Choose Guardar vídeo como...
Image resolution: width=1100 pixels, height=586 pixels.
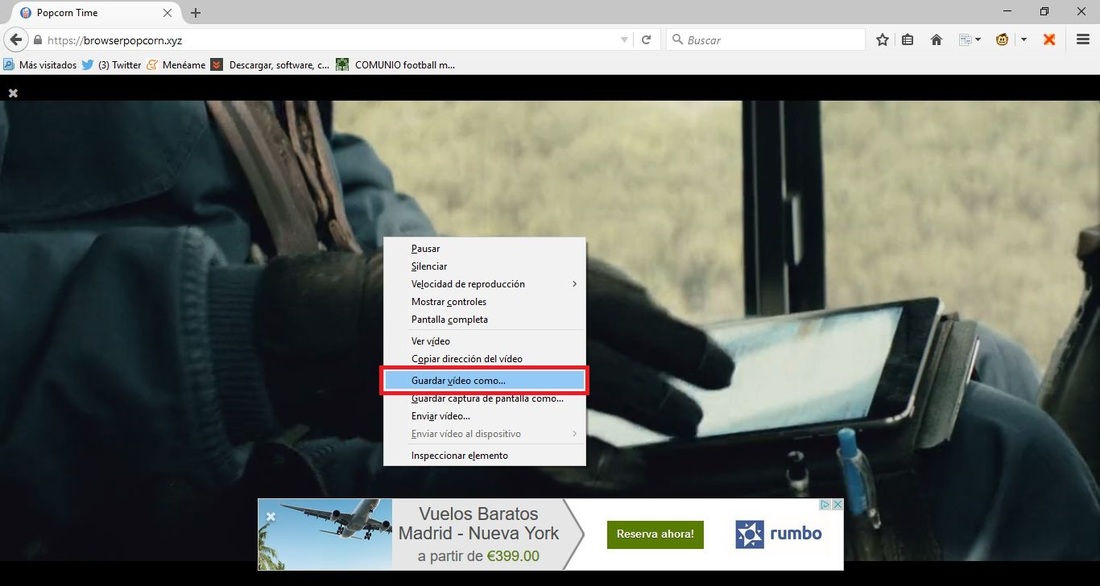484,380
